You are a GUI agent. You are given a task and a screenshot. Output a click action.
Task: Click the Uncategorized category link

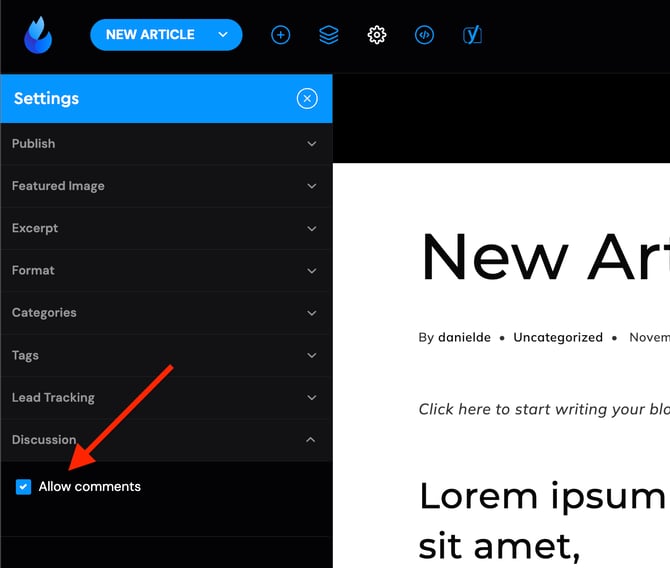[x=558, y=337]
